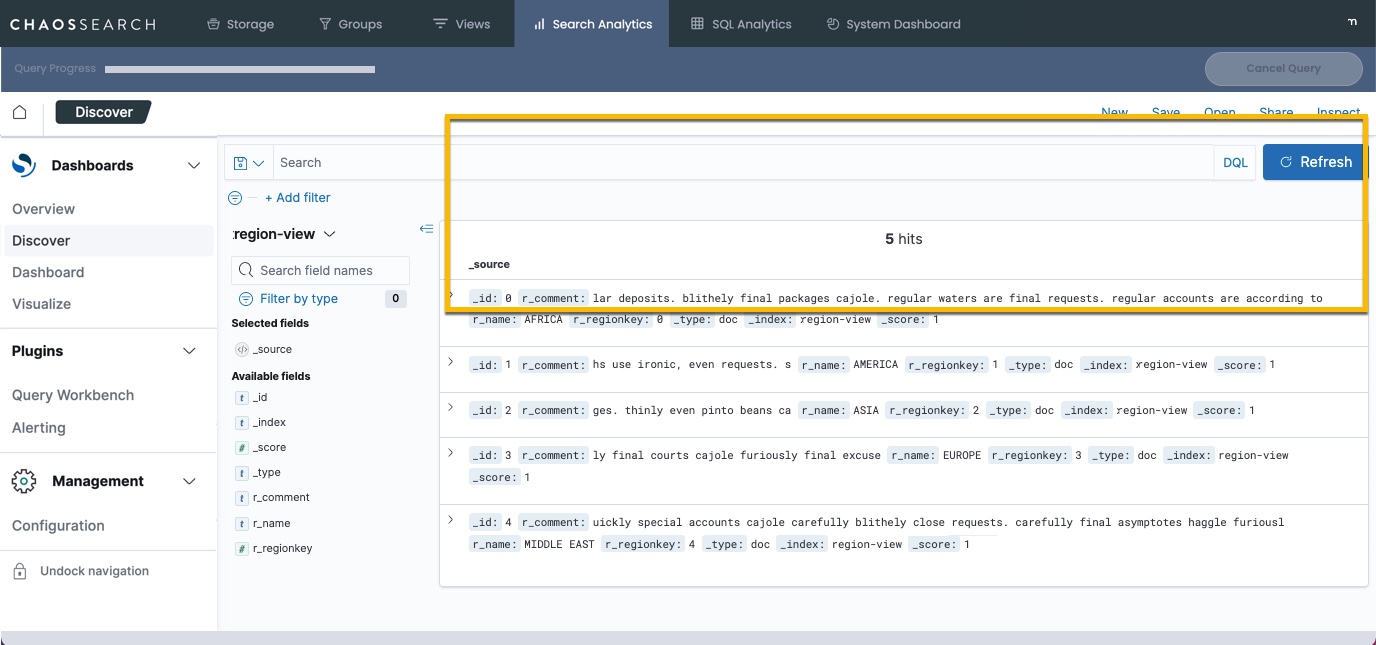Click the filter options circle icon
Screen dimensions: 1376x645
click(235, 198)
